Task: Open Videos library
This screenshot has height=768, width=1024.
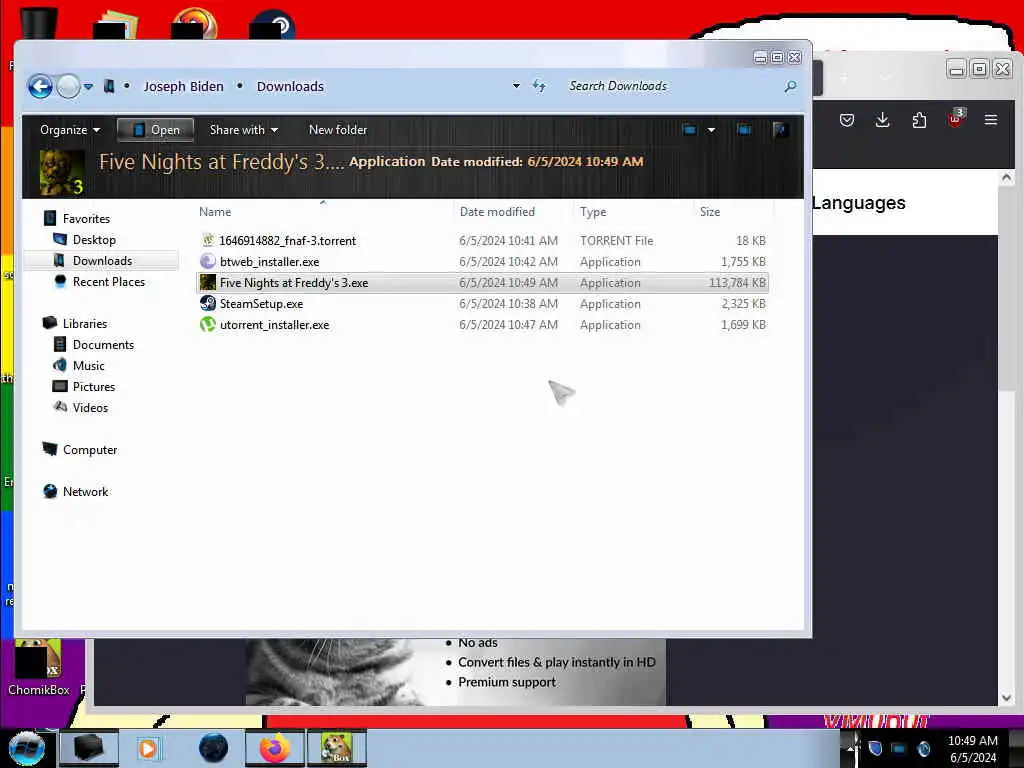Action: pyautogui.click(x=90, y=408)
